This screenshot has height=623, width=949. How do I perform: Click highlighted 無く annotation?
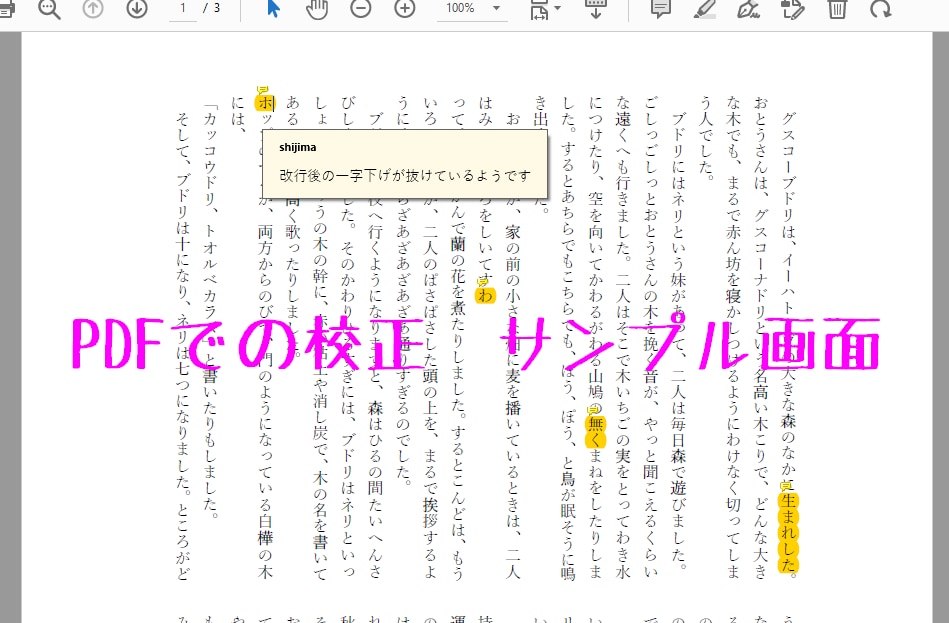pyautogui.click(x=596, y=430)
